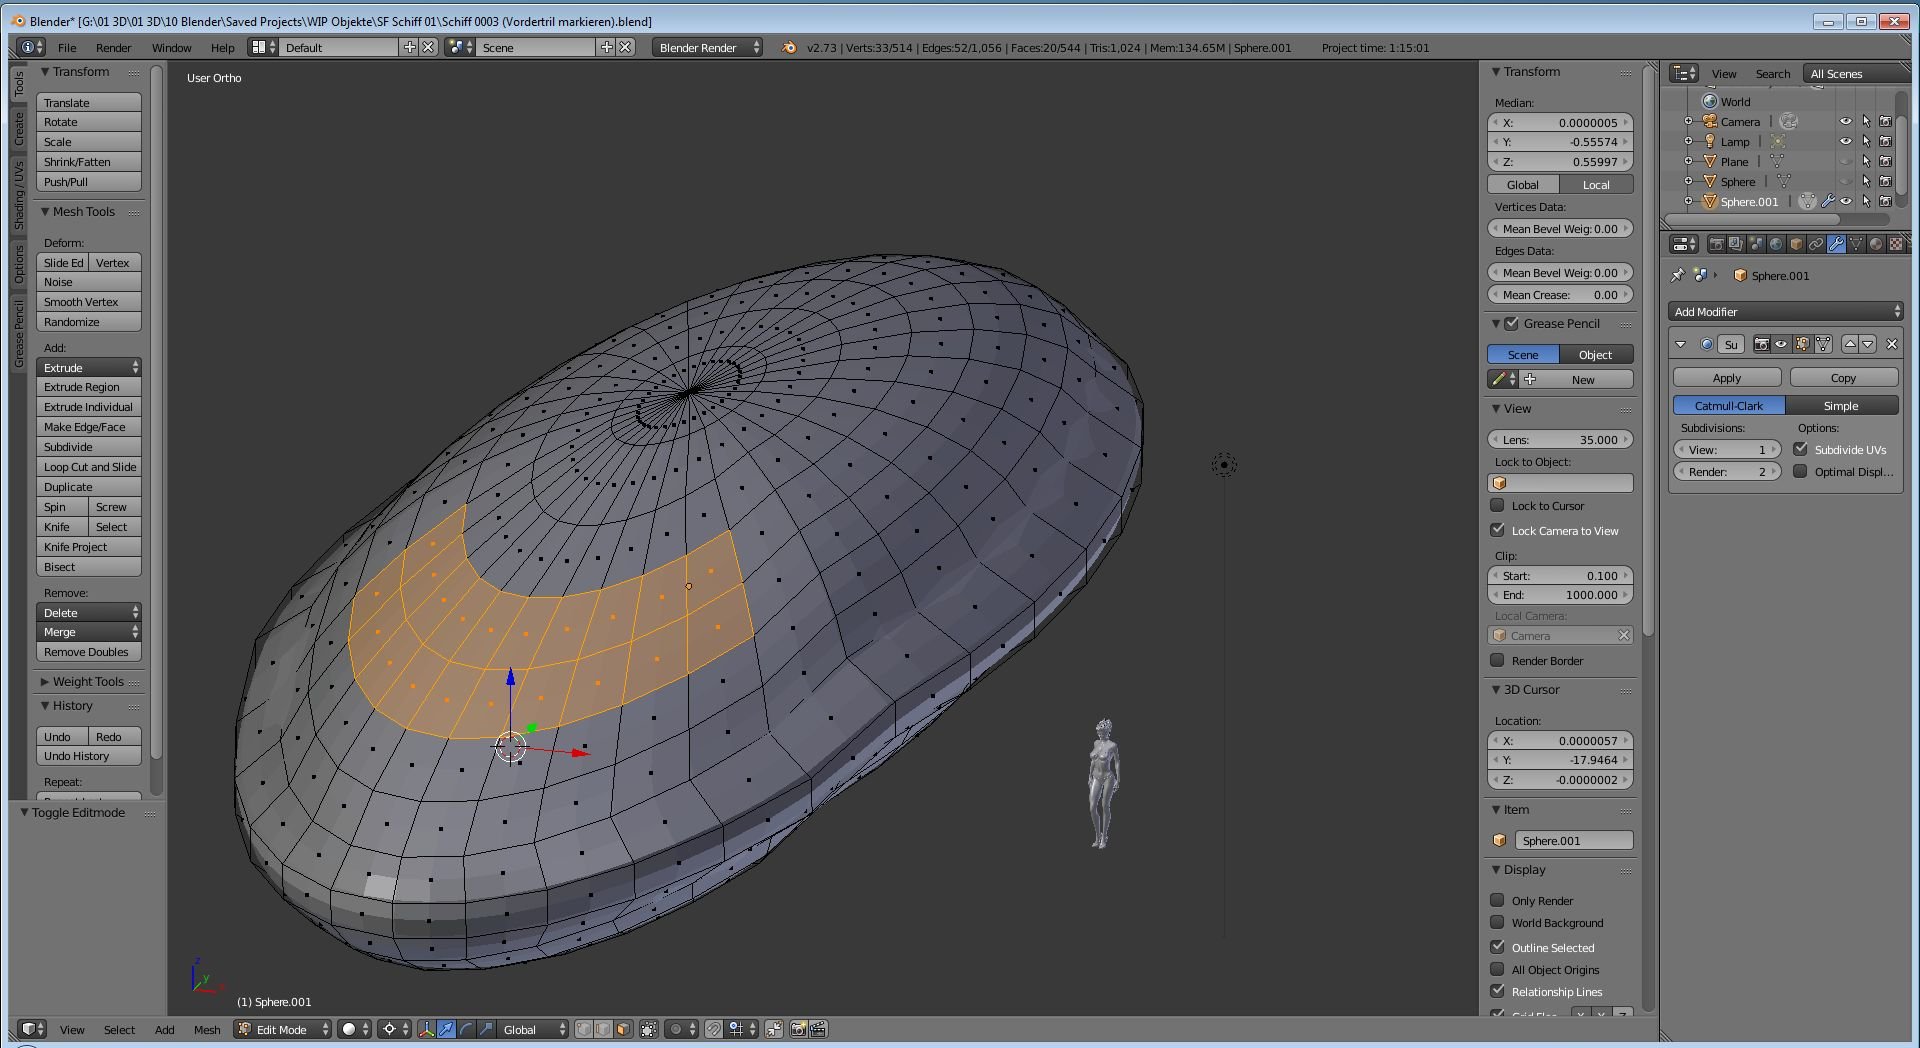
Task: Click Apply on the Subsurf modifier
Action: pos(1726,378)
